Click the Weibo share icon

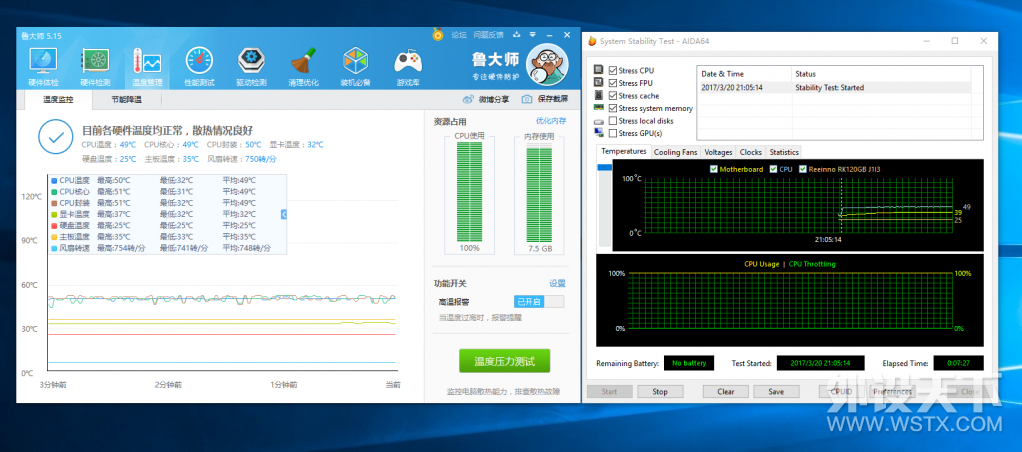click(x=469, y=99)
